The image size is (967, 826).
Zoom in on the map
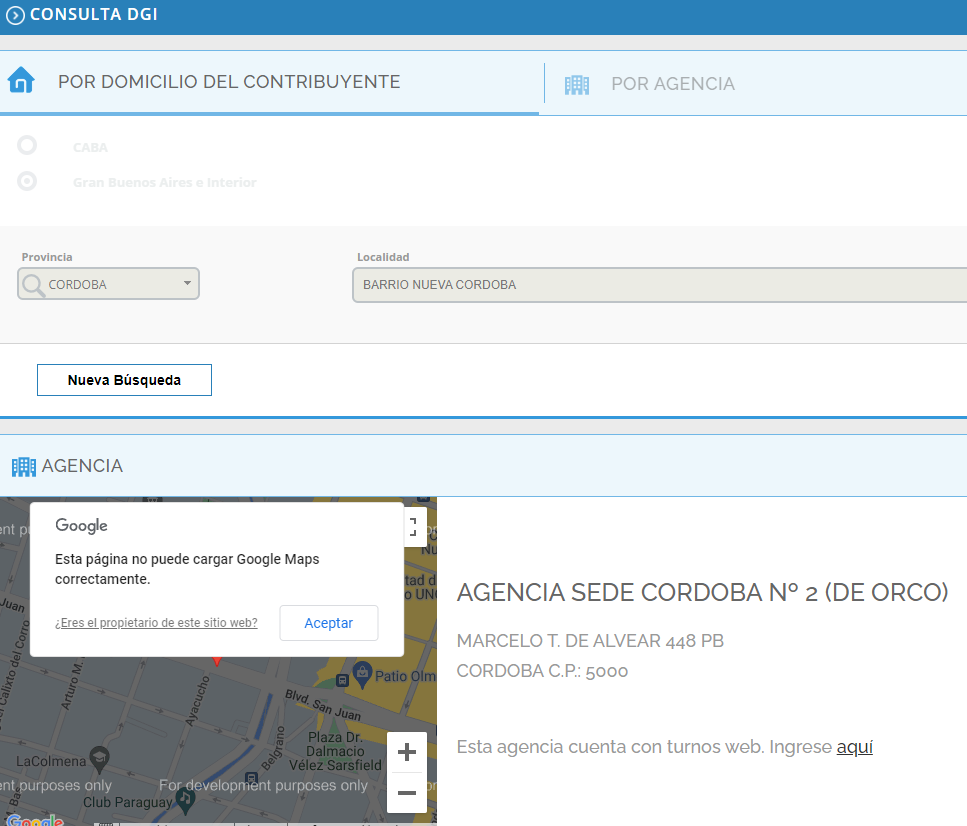406,752
